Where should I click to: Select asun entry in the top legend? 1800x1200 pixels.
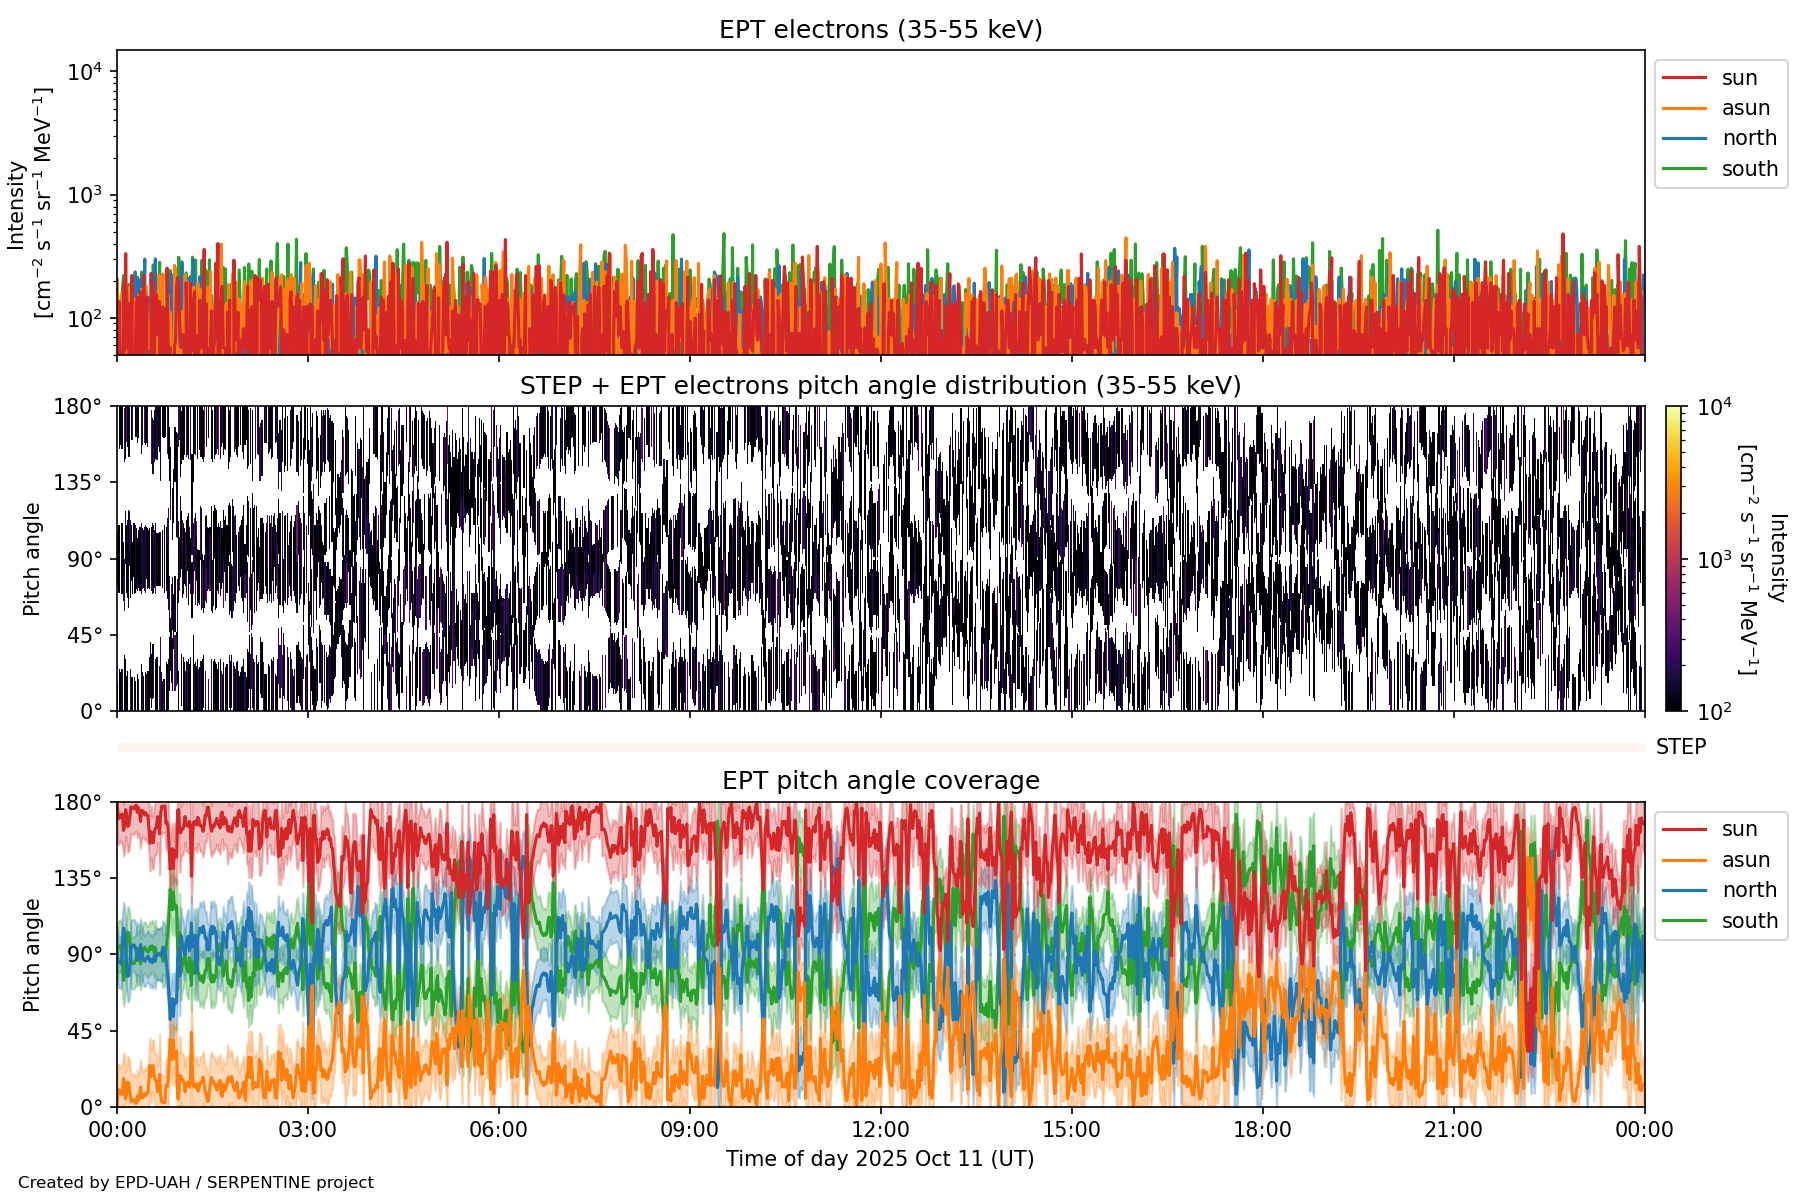tap(1745, 108)
